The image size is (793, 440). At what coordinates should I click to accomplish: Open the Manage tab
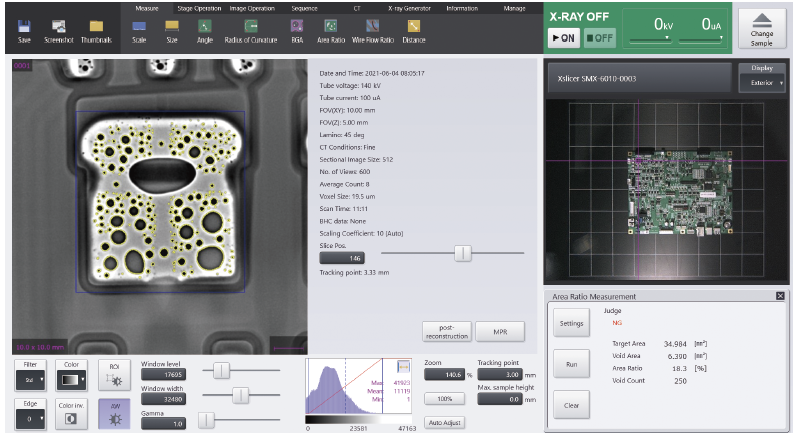tap(514, 9)
